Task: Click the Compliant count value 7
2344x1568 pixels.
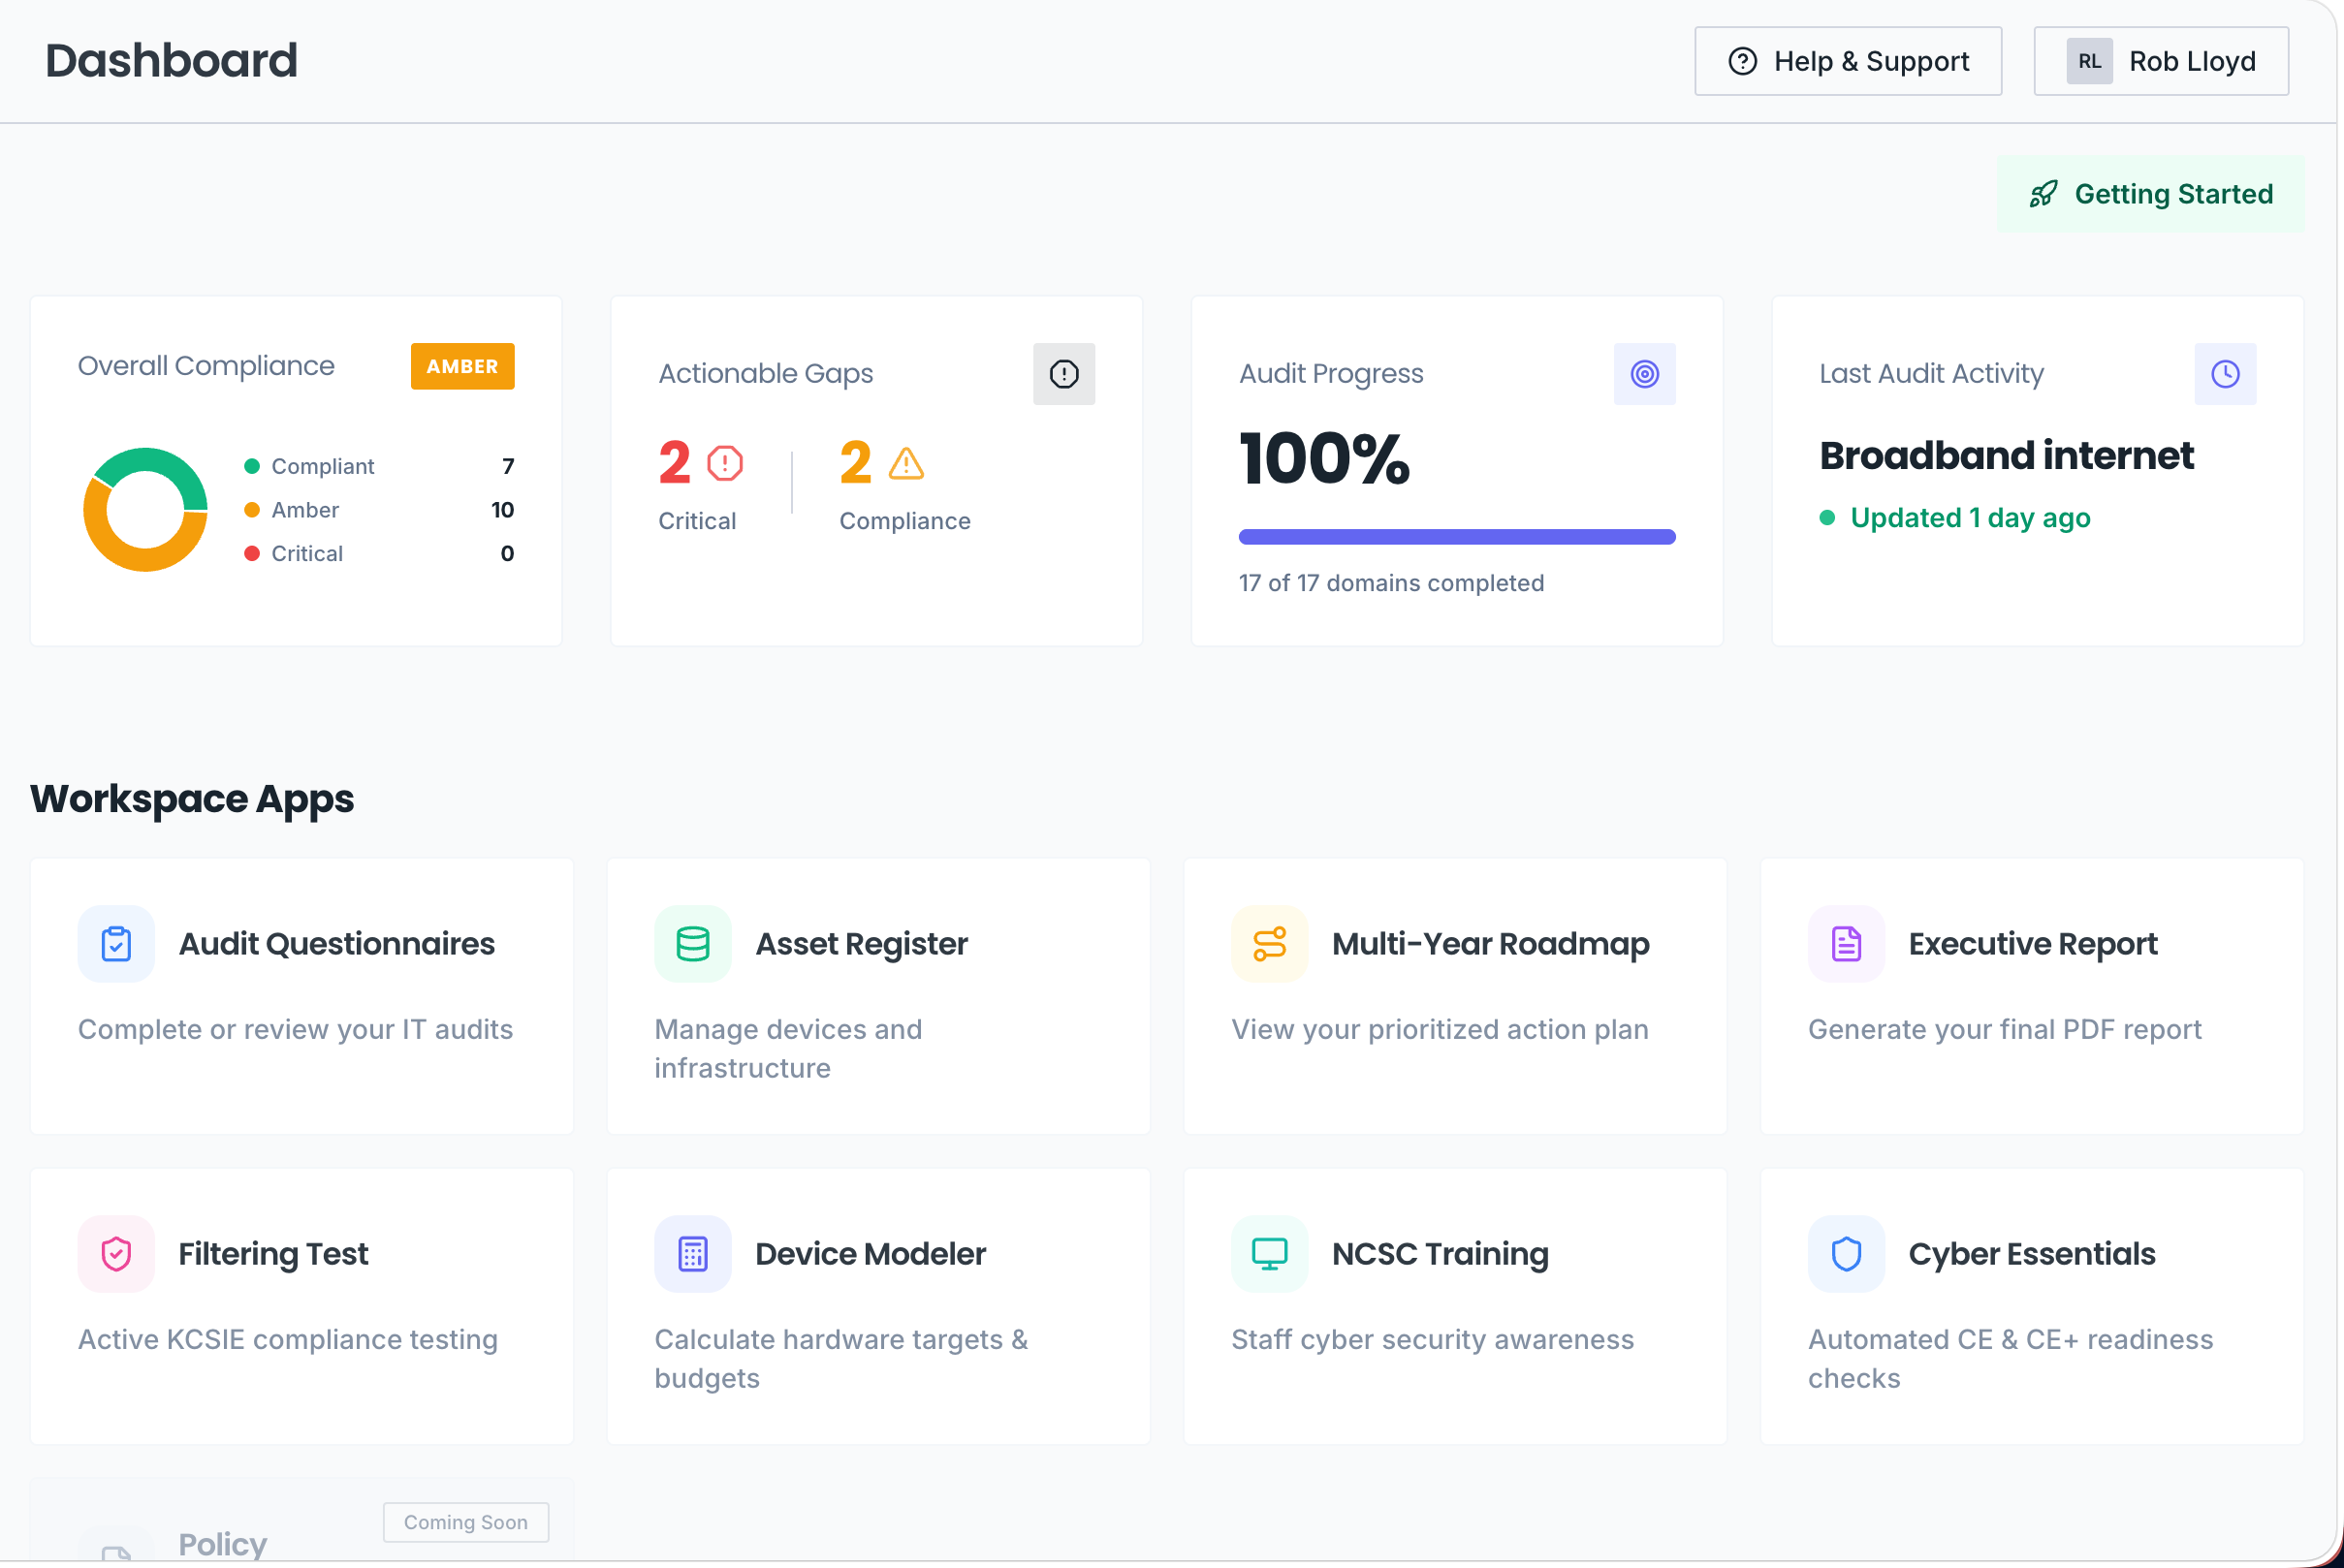Action: pos(508,466)
